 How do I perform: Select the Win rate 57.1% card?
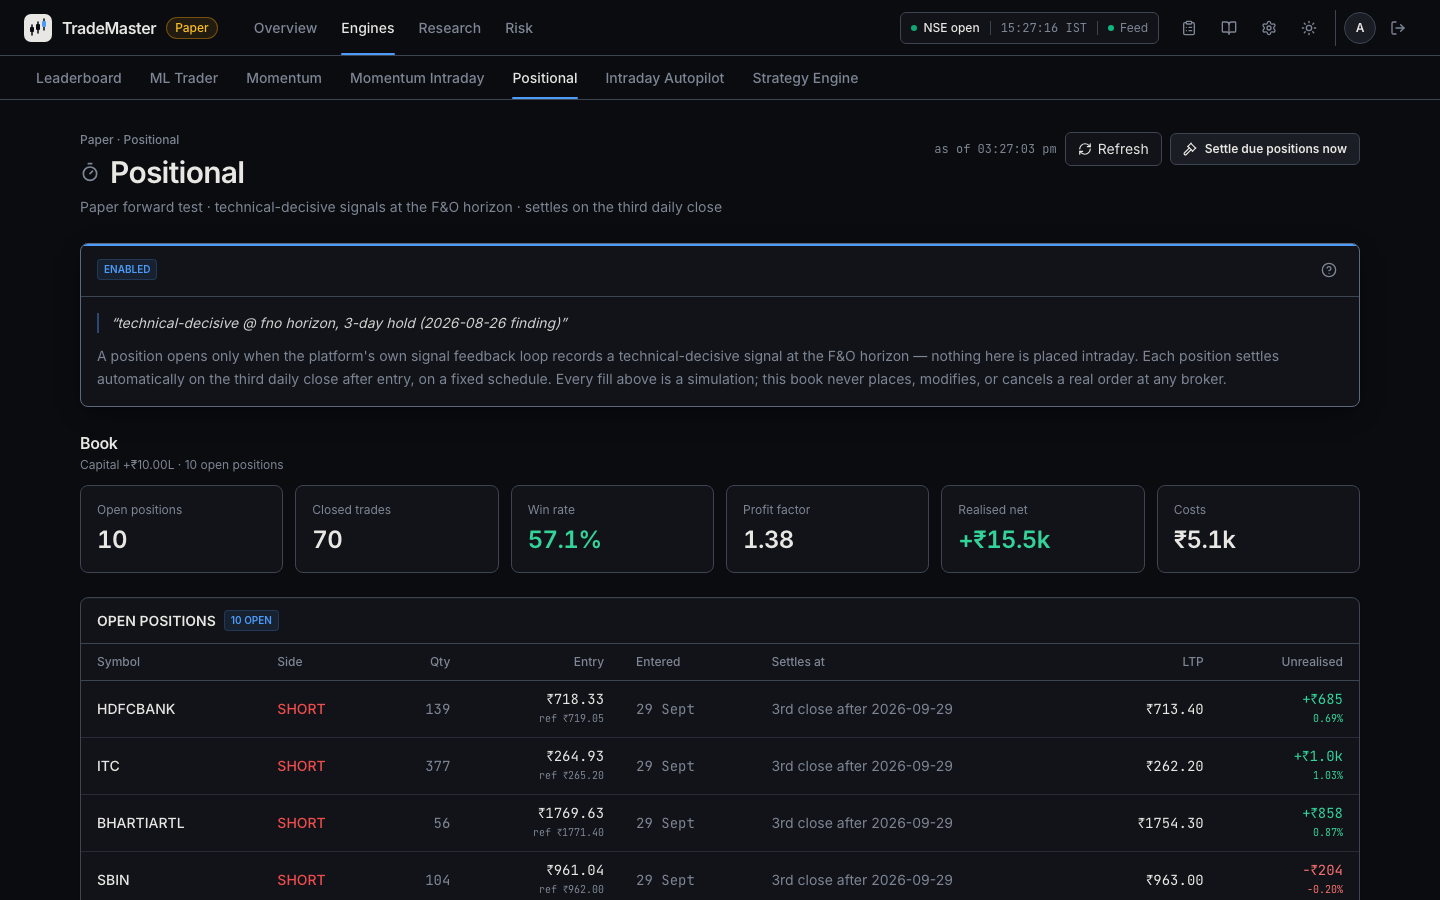coord(612,529)
